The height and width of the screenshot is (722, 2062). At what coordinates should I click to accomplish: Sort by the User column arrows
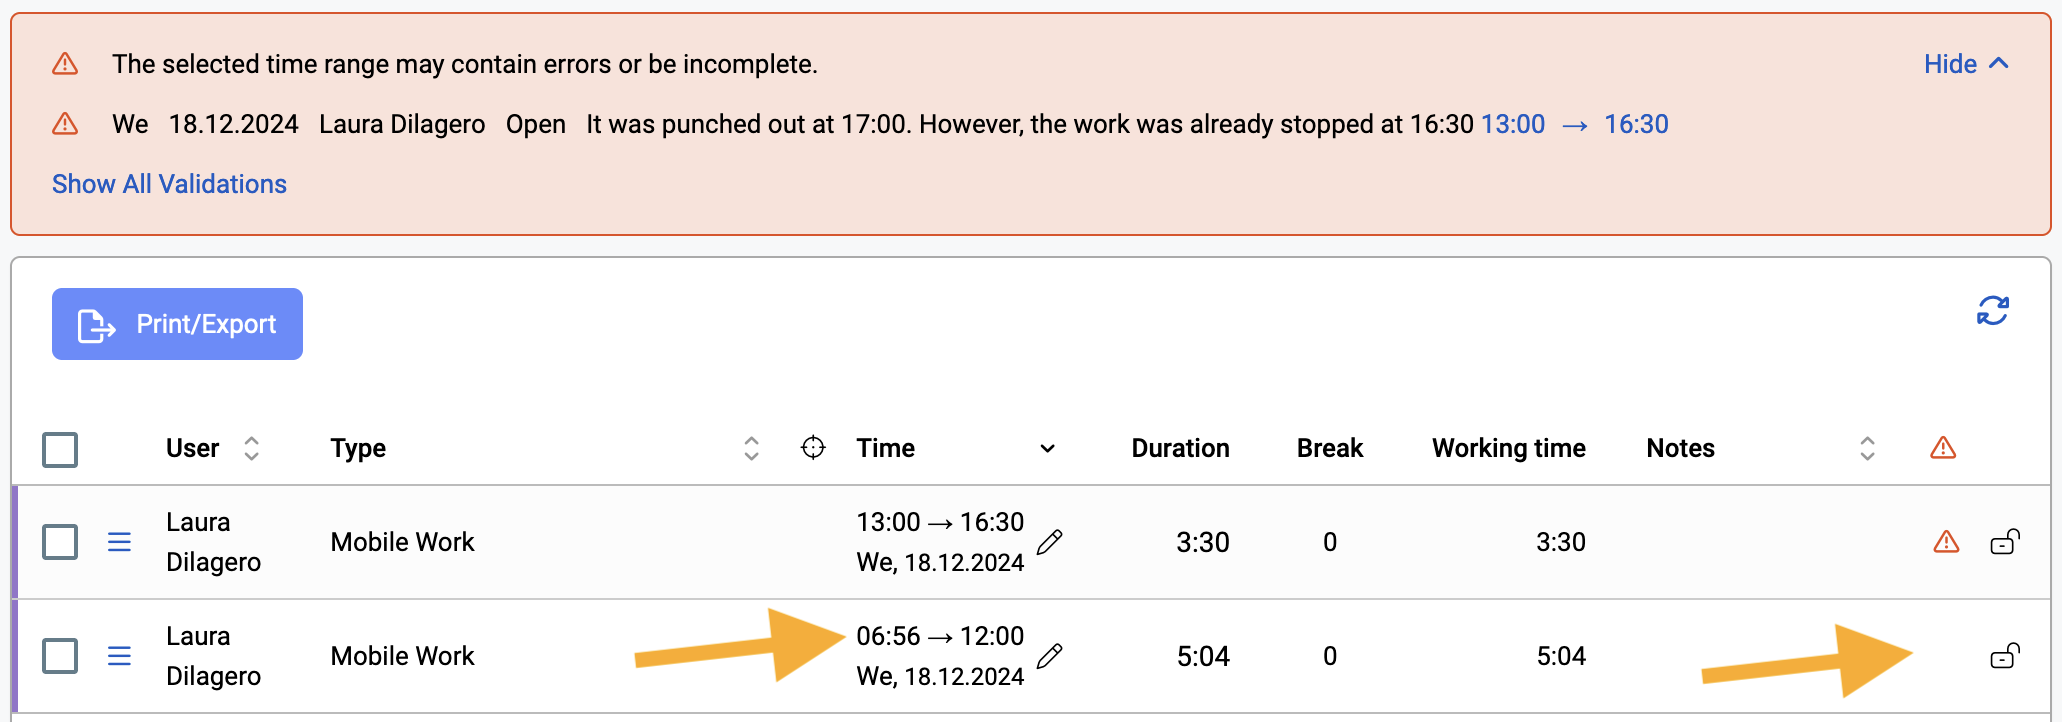click(x=251, y=448)
